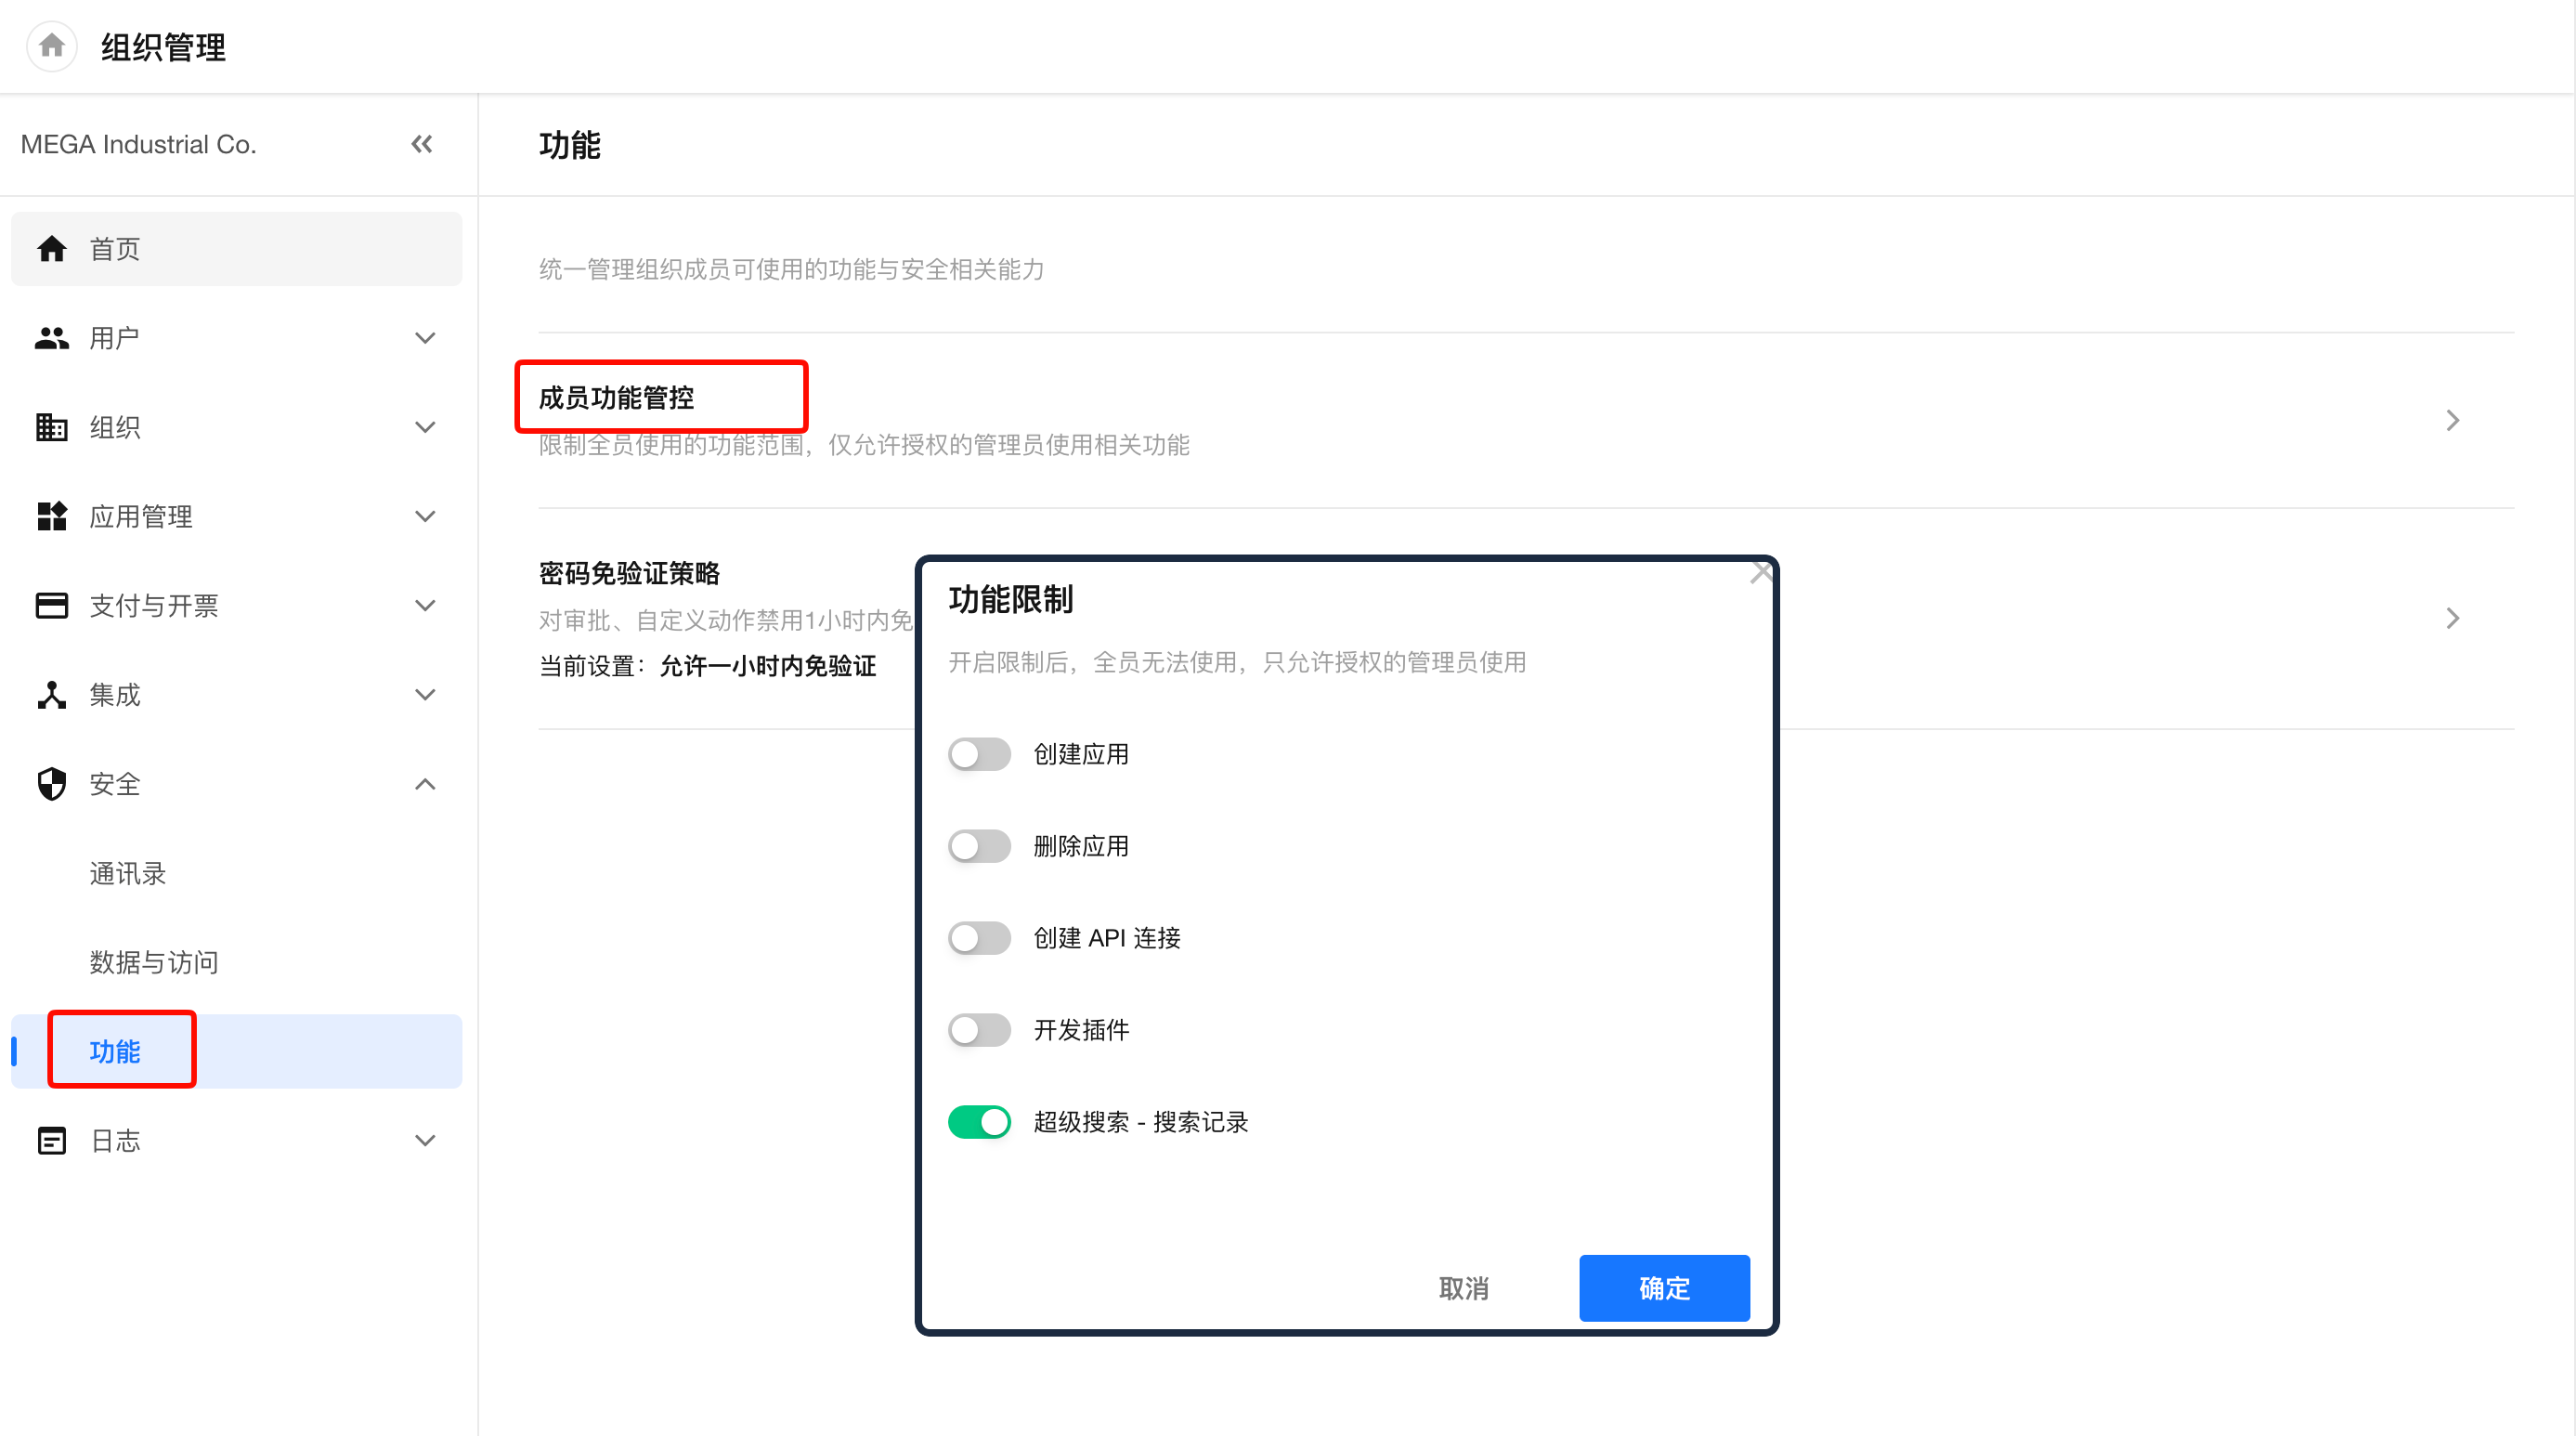Click the 安全 shield icon
Image resolution: width=2576 pixels, height=1436 pixels.
pos(51,784)
